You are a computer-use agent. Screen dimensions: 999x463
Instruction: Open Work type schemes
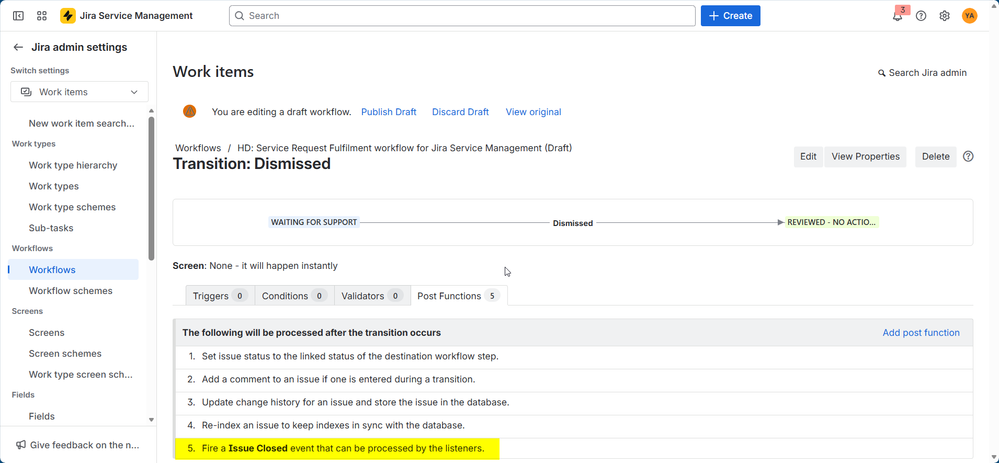coord(72,207)
